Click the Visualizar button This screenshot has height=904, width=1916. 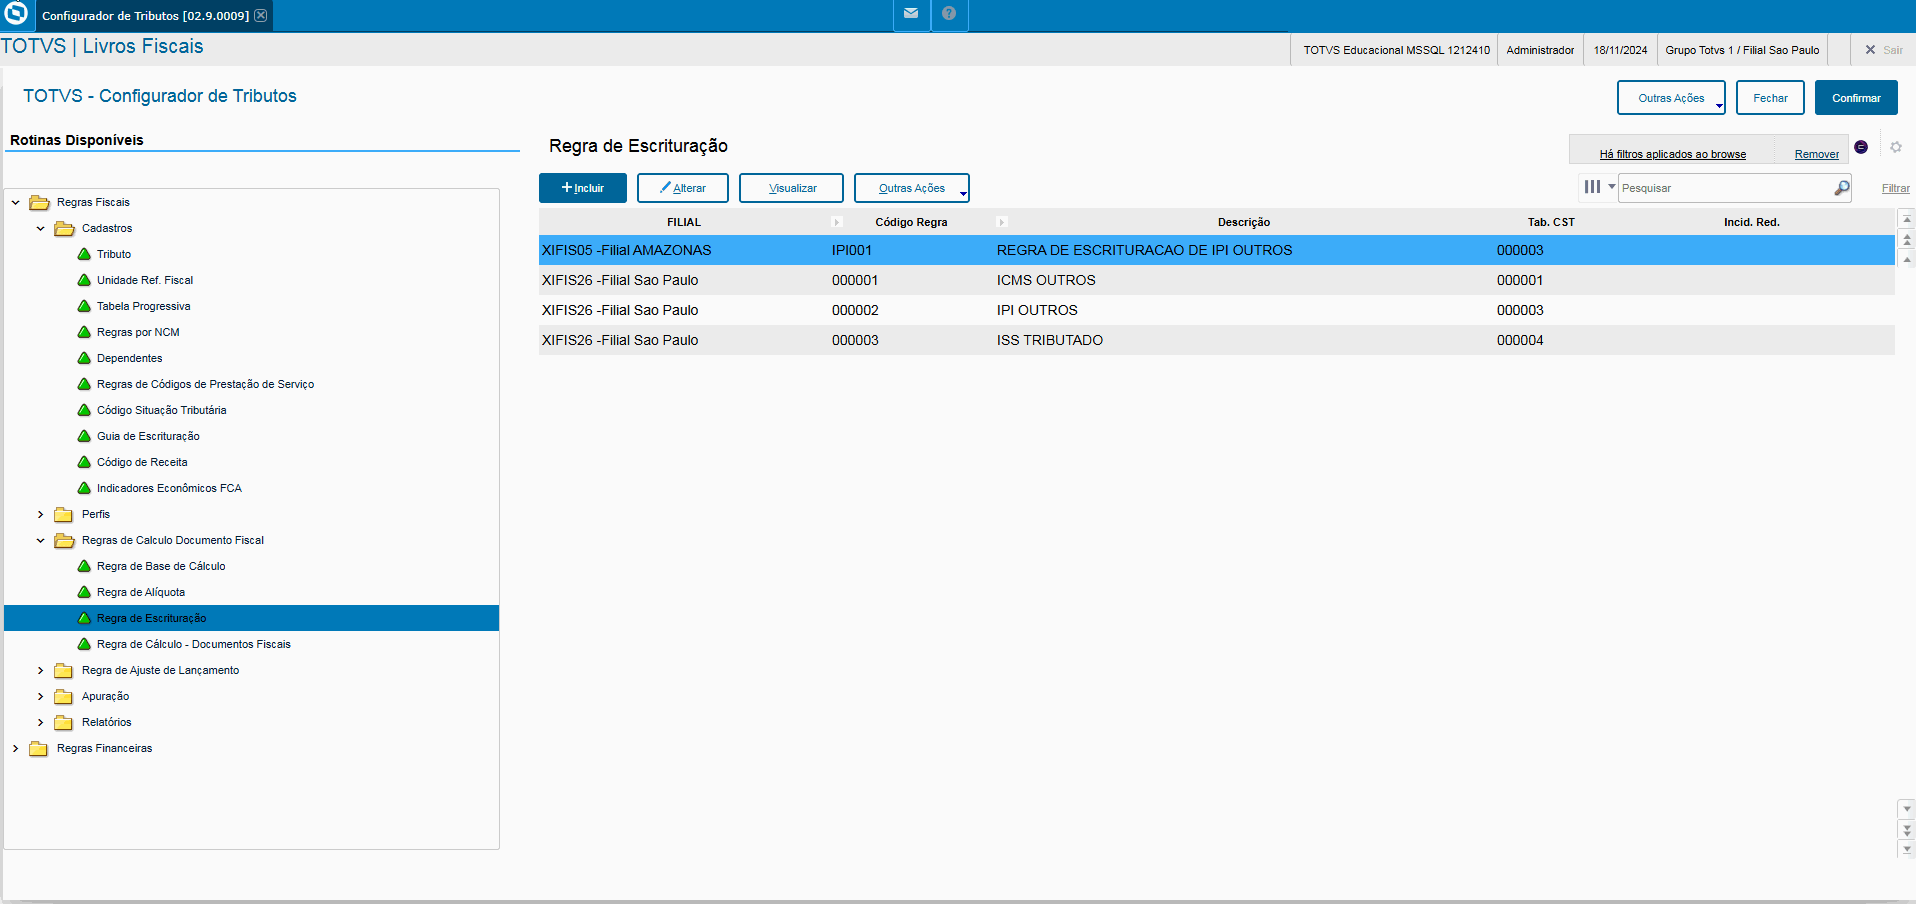coord(791,188)
